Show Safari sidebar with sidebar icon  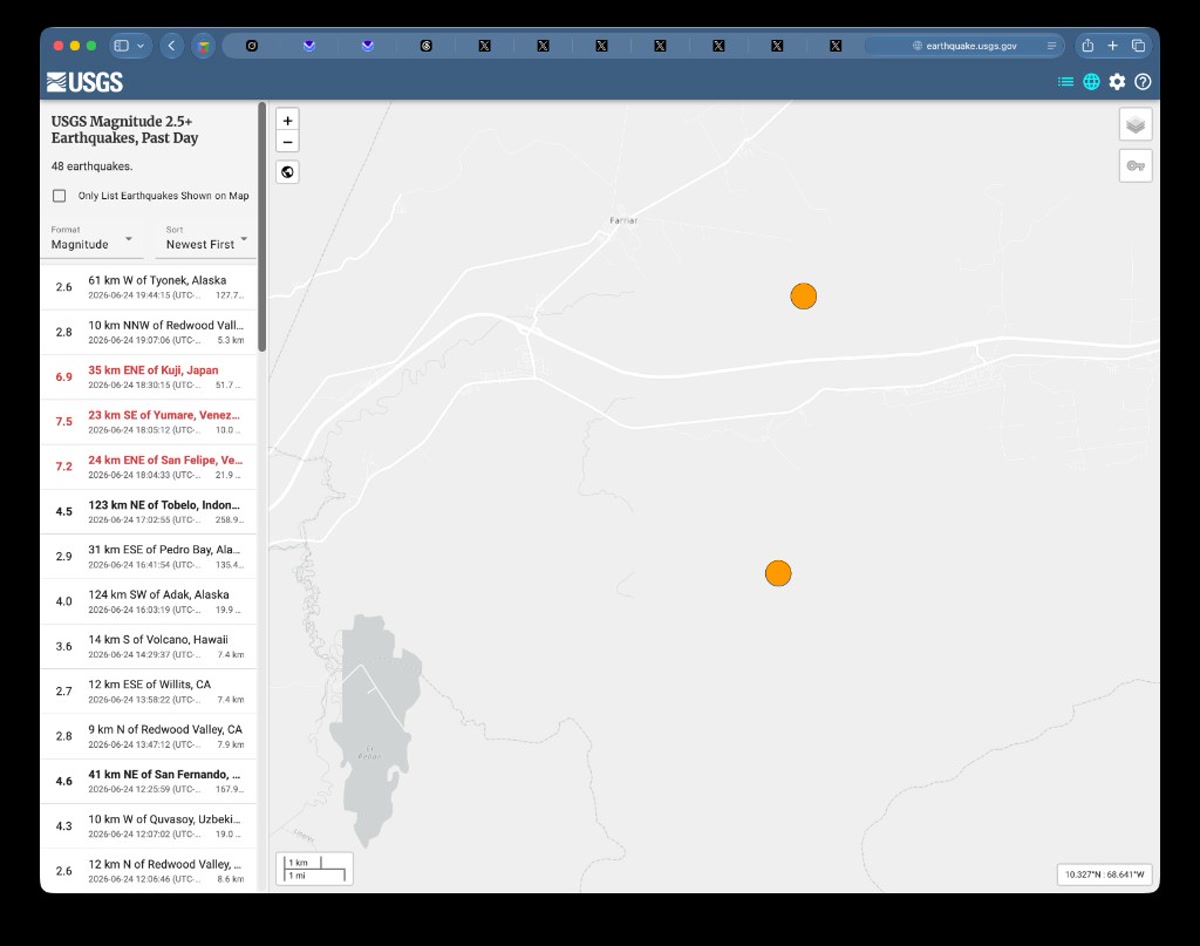[x=122, y=46]
